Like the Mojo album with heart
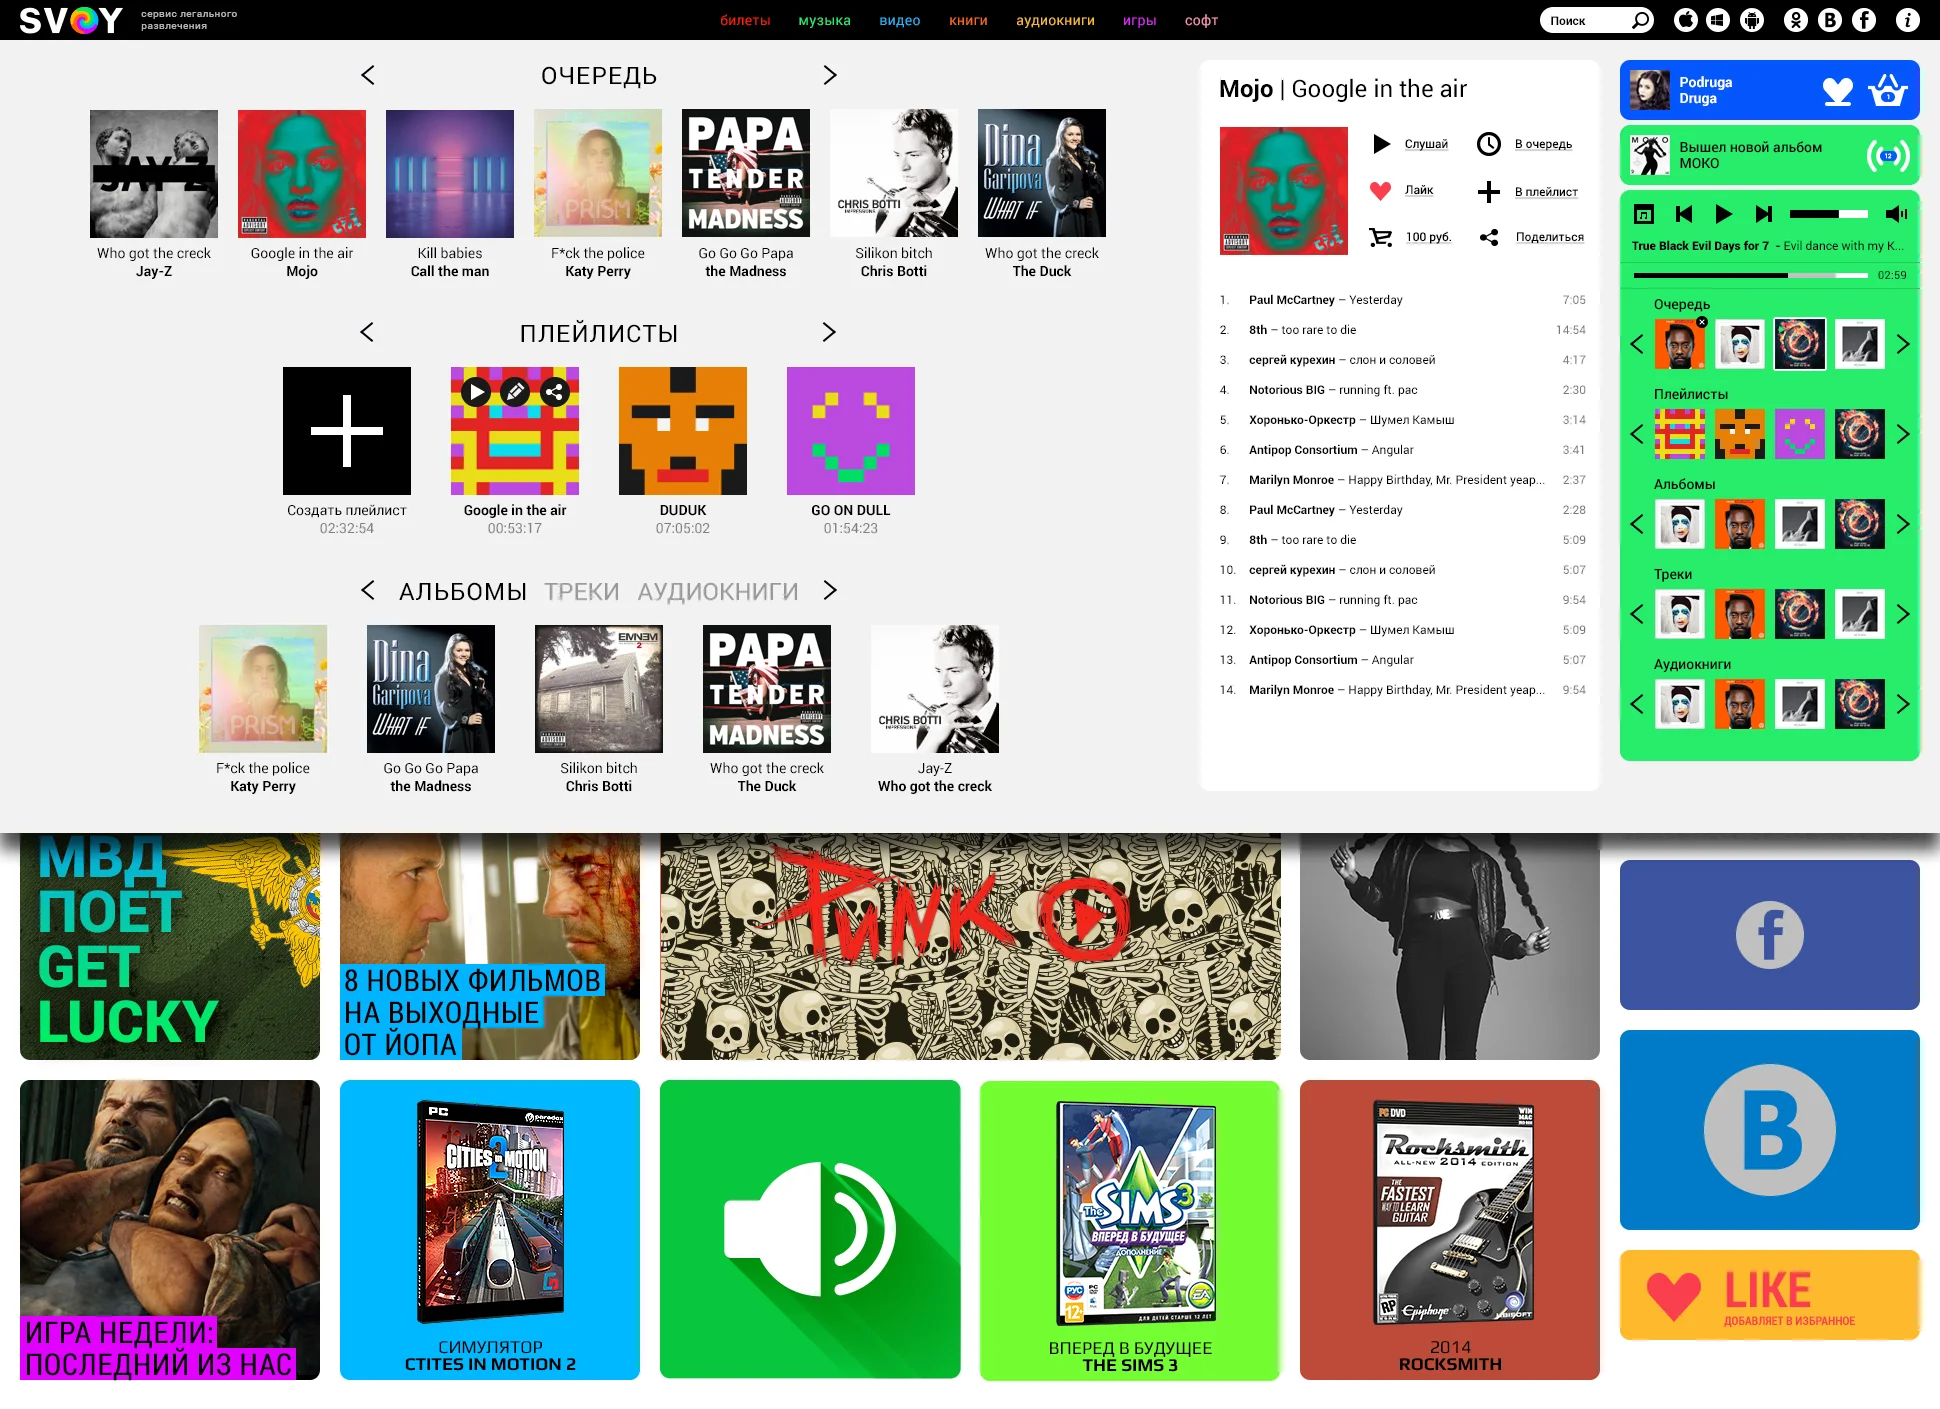1940x1409 pixels. coord(1380,190)
